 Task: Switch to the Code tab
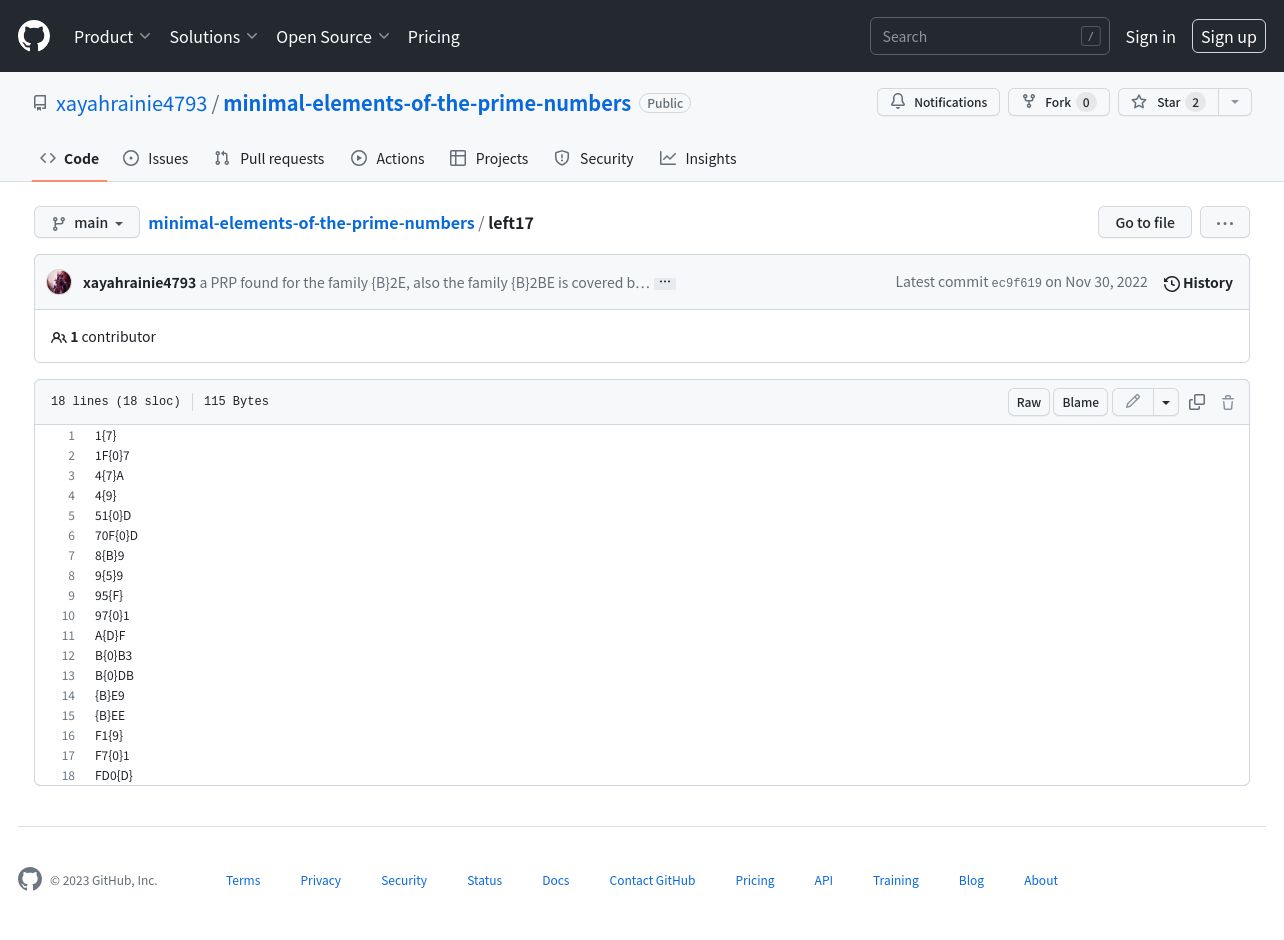click(x=69, y=158)
